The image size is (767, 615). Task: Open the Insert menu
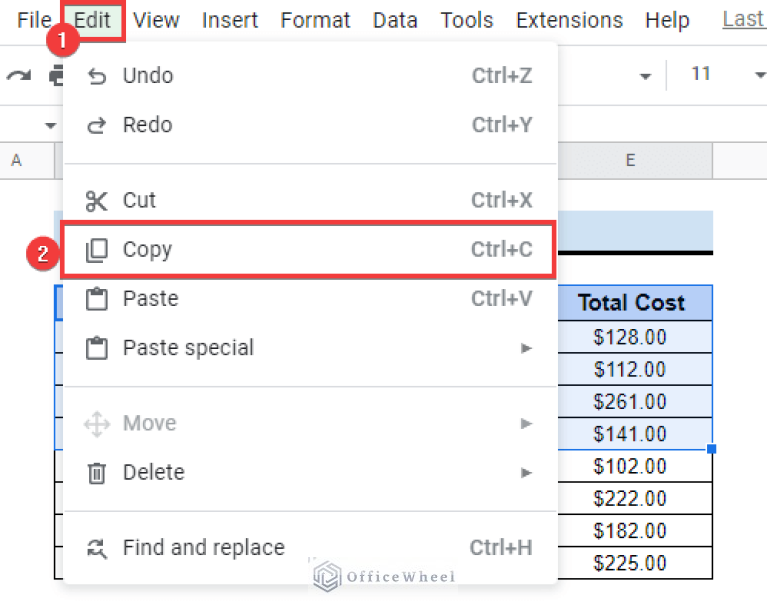tap(230, 21)
